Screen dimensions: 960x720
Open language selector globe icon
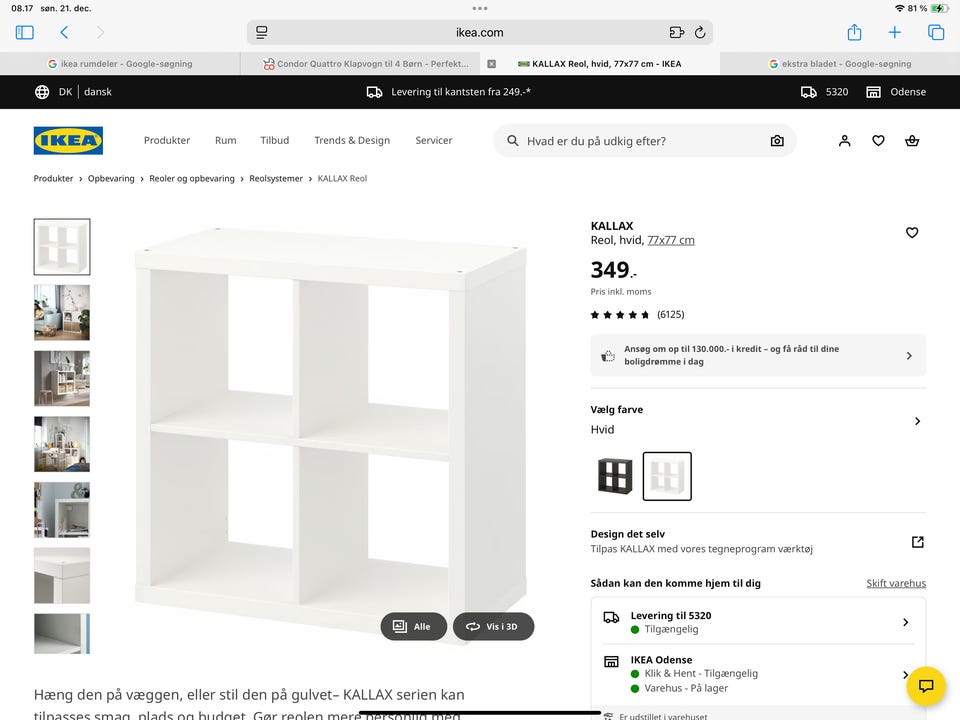click(42, 92)
